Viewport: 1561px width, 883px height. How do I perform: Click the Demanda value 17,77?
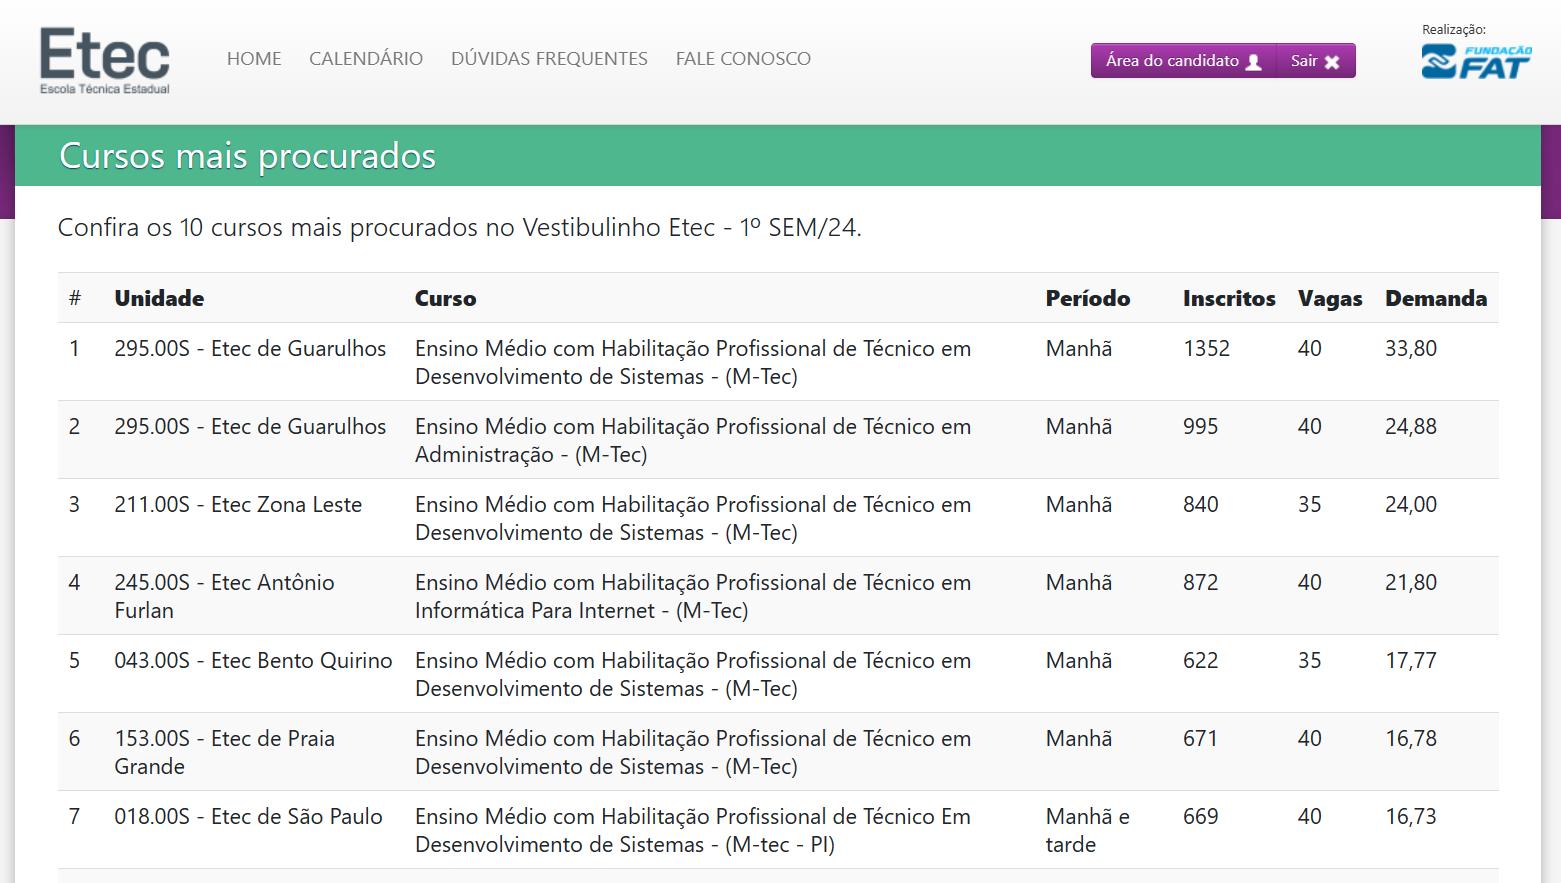1411,661
